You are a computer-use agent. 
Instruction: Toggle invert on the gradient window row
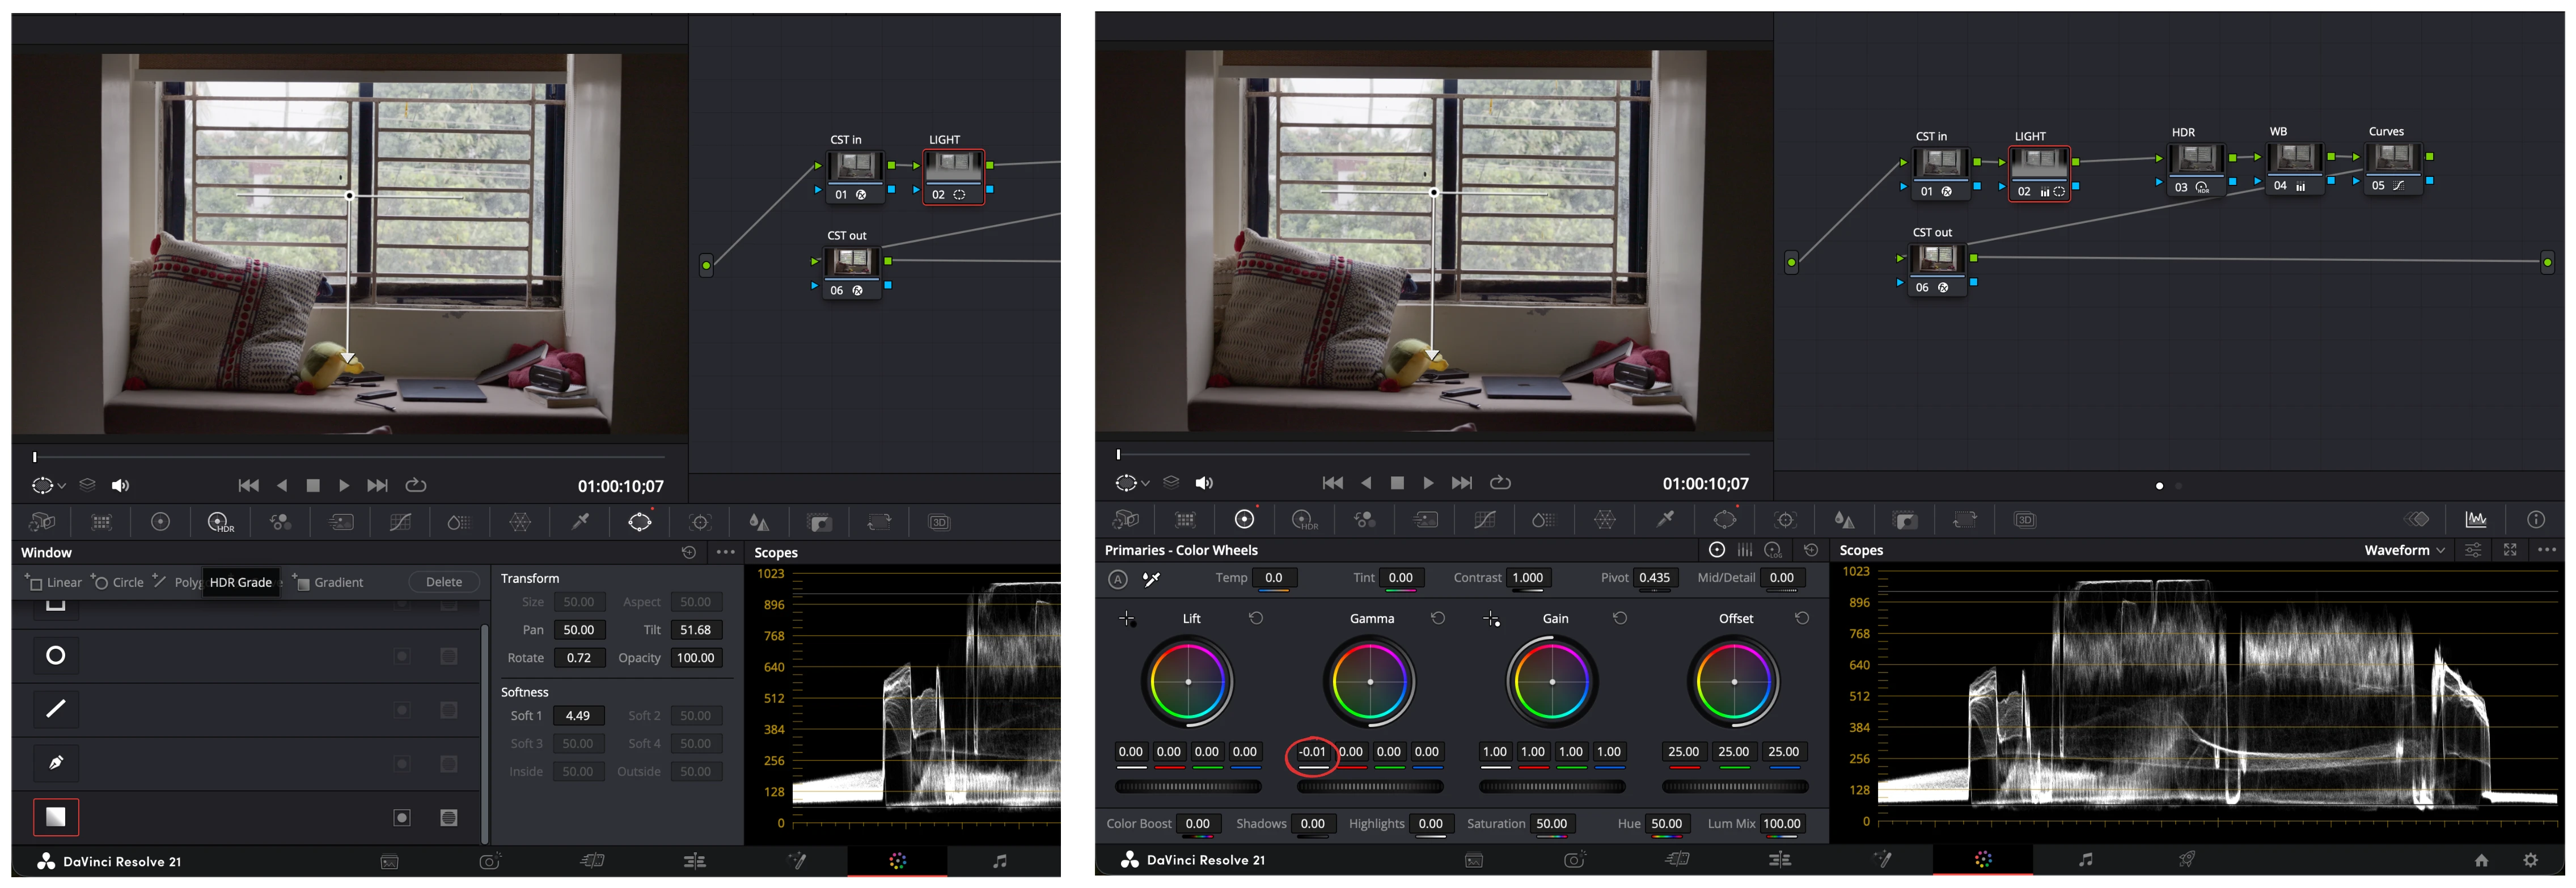[x=402, y=818]
